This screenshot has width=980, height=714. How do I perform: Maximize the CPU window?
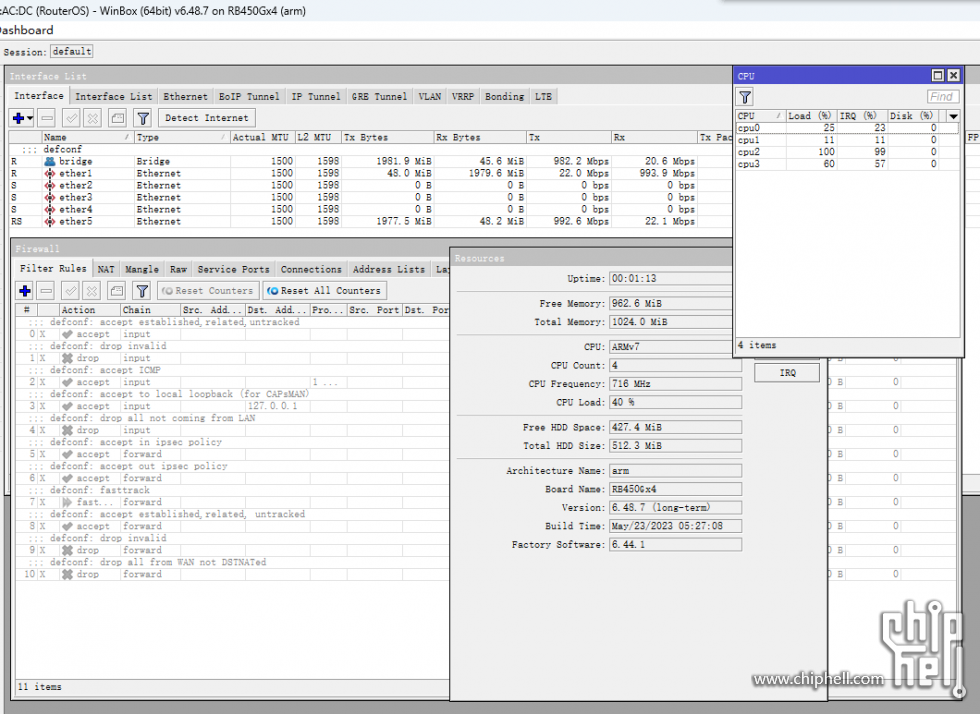pos(938,76)
